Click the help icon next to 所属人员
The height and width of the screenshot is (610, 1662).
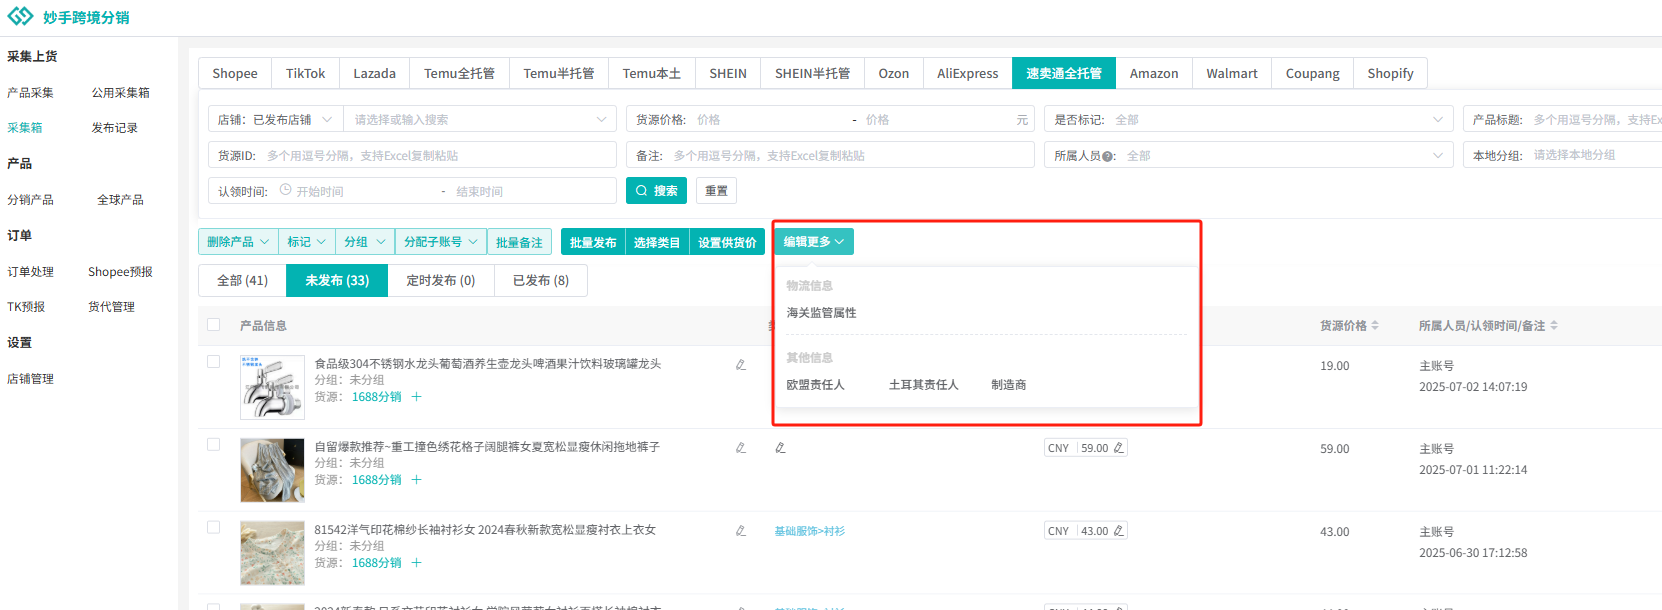point(1108,156)
